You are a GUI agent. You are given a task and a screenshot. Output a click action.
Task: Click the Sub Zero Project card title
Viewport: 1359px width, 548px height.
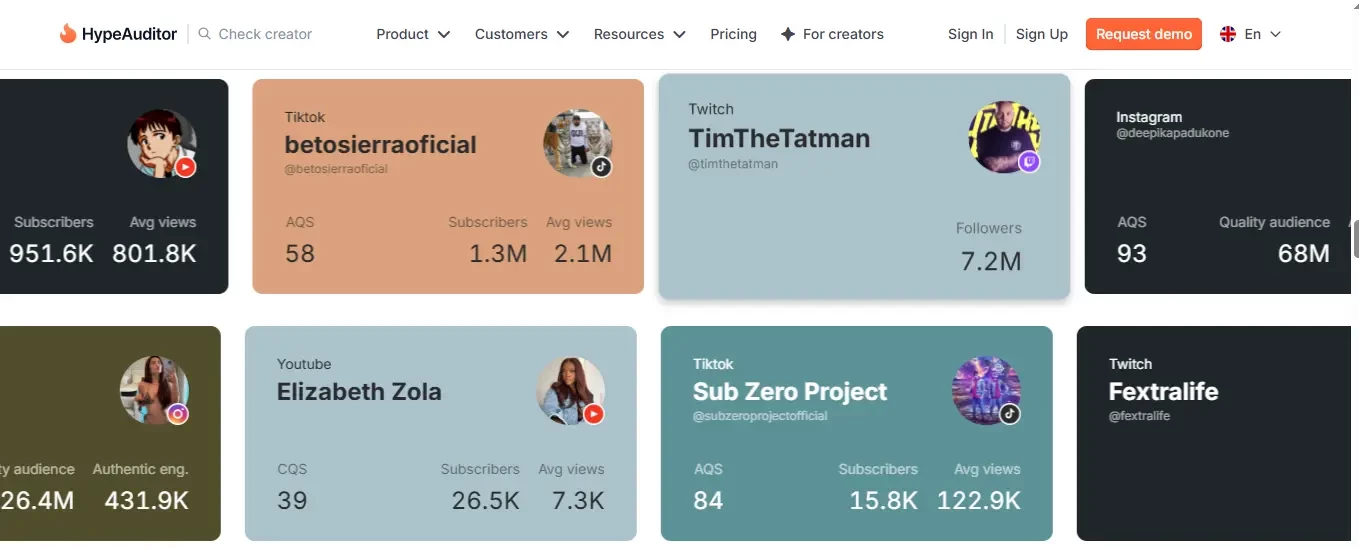[790, 391]
